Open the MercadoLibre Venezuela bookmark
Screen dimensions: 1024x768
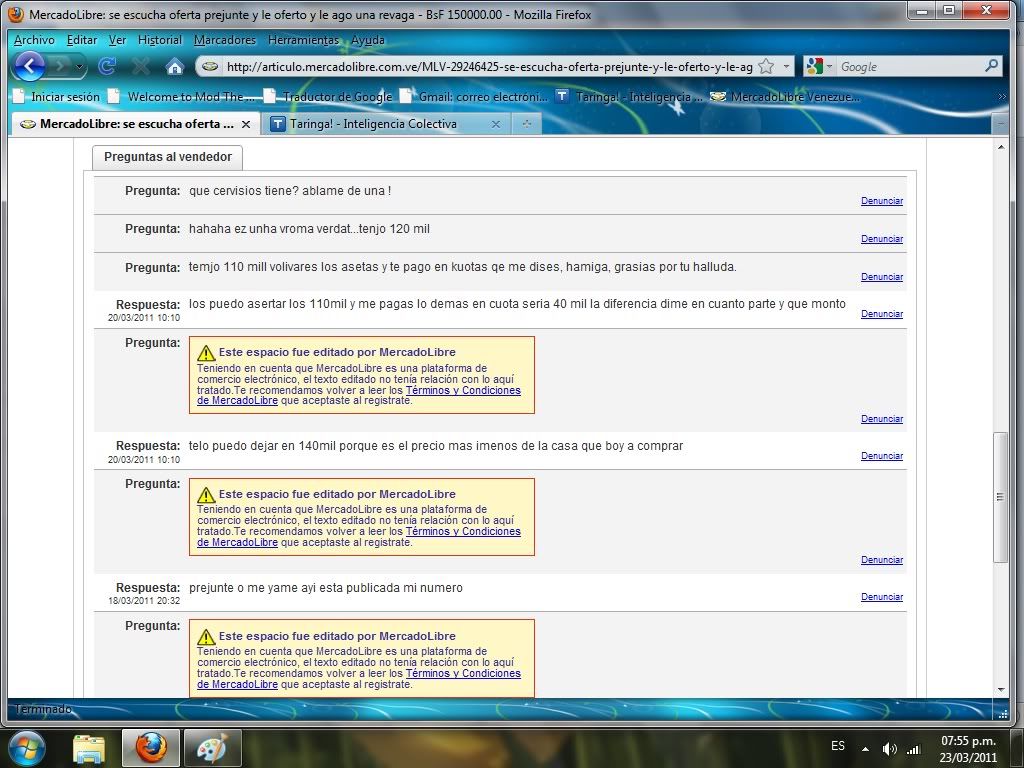(786, 97)
